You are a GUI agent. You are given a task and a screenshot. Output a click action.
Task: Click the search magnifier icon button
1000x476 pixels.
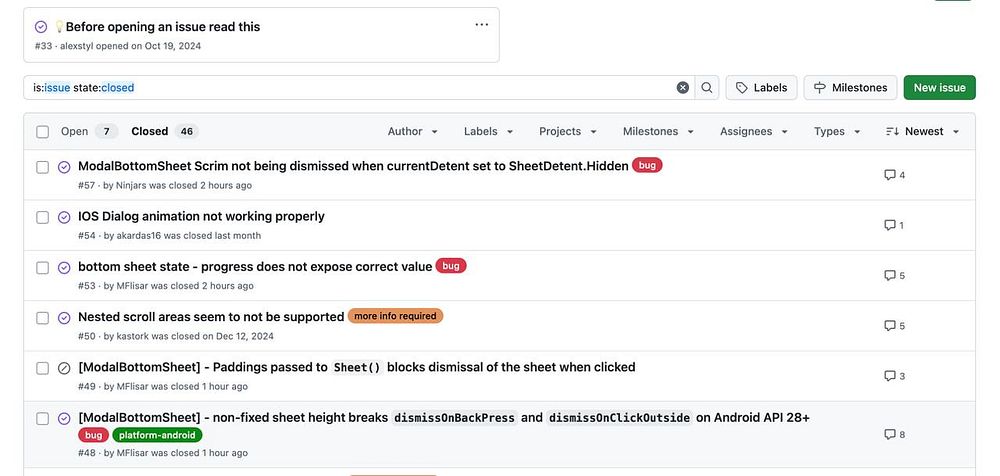tap(707, 88)
